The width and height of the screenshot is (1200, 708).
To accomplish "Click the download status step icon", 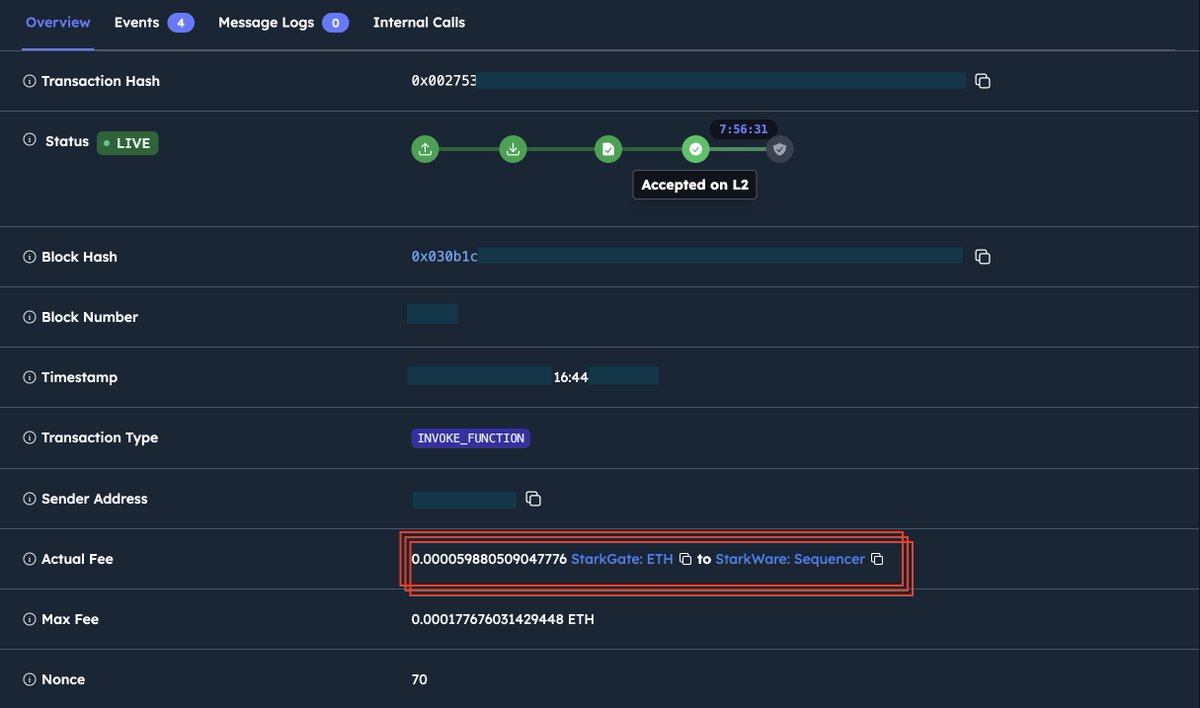I will click(x=513, y=150).
